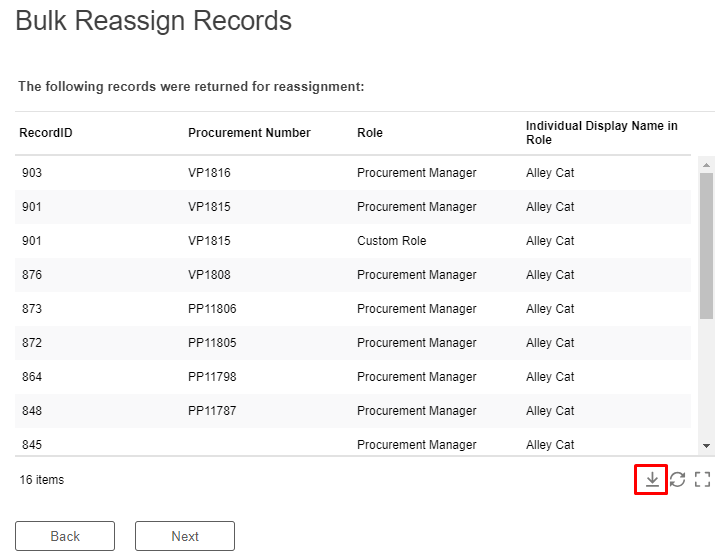
Task: Select the record 848 row
Action: pyautogui.click(x=353, y=411)
